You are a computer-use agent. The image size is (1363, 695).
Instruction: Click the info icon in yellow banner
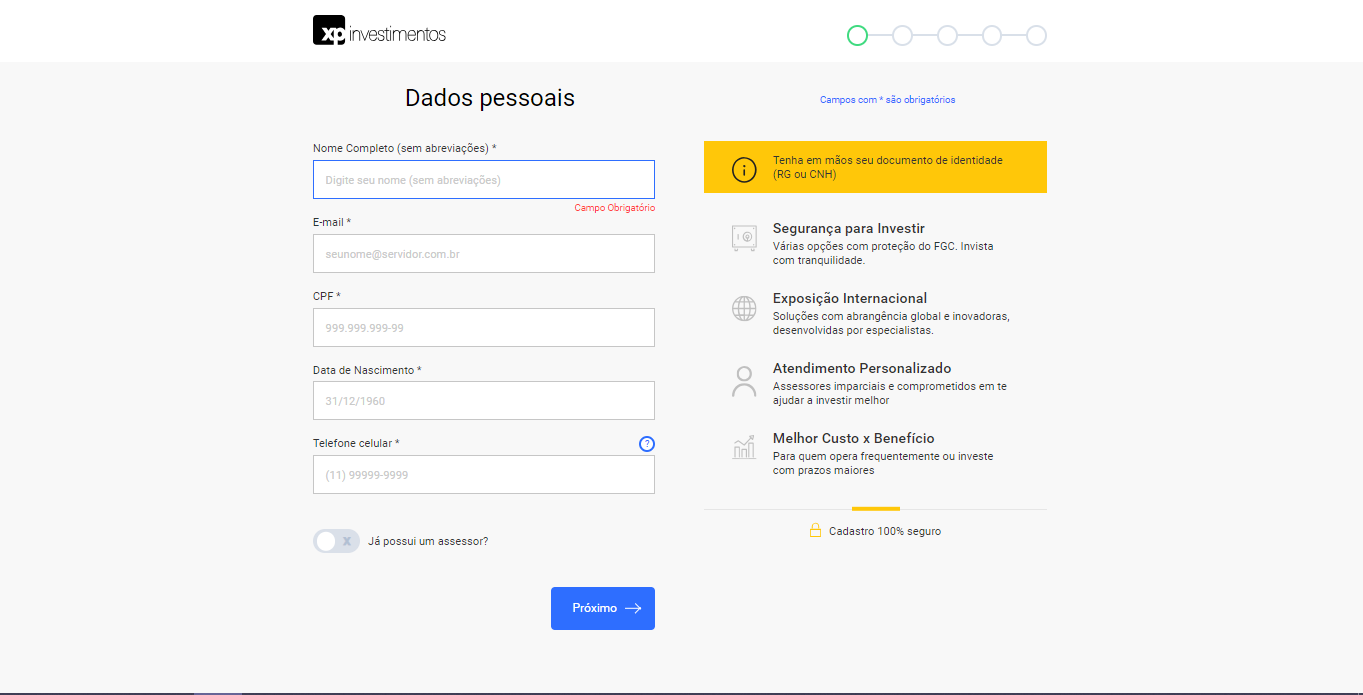pyautogui.click(x=744, y=169)
